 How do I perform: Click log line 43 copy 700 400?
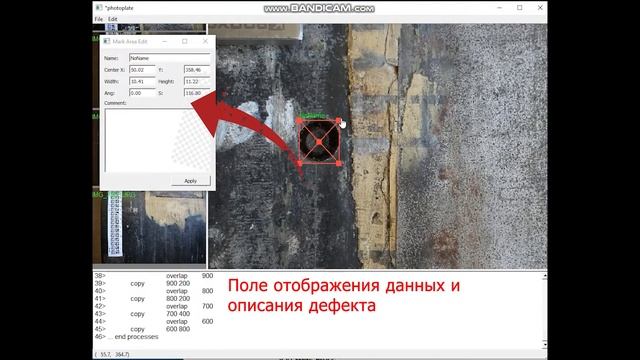coord(142,314)
